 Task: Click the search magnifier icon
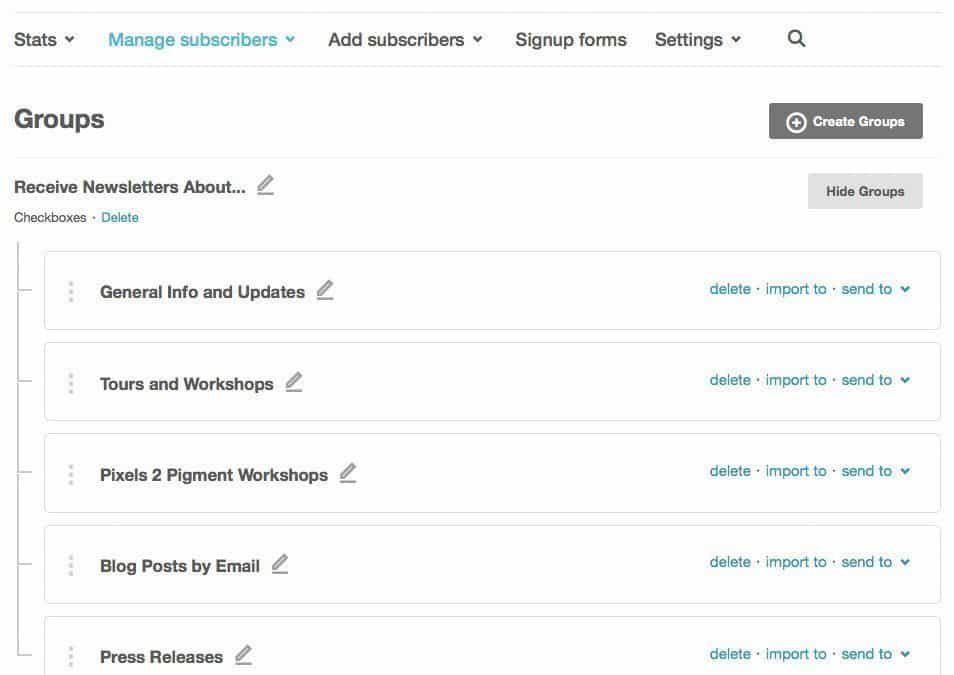click(796, 39)
